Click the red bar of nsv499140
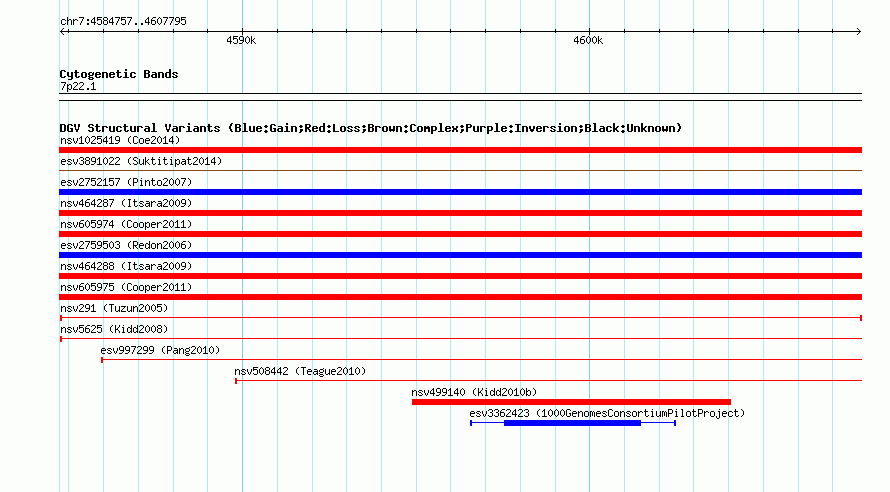Image resolution: width=890 pixels, height=492 pixels. click(571, 402)
